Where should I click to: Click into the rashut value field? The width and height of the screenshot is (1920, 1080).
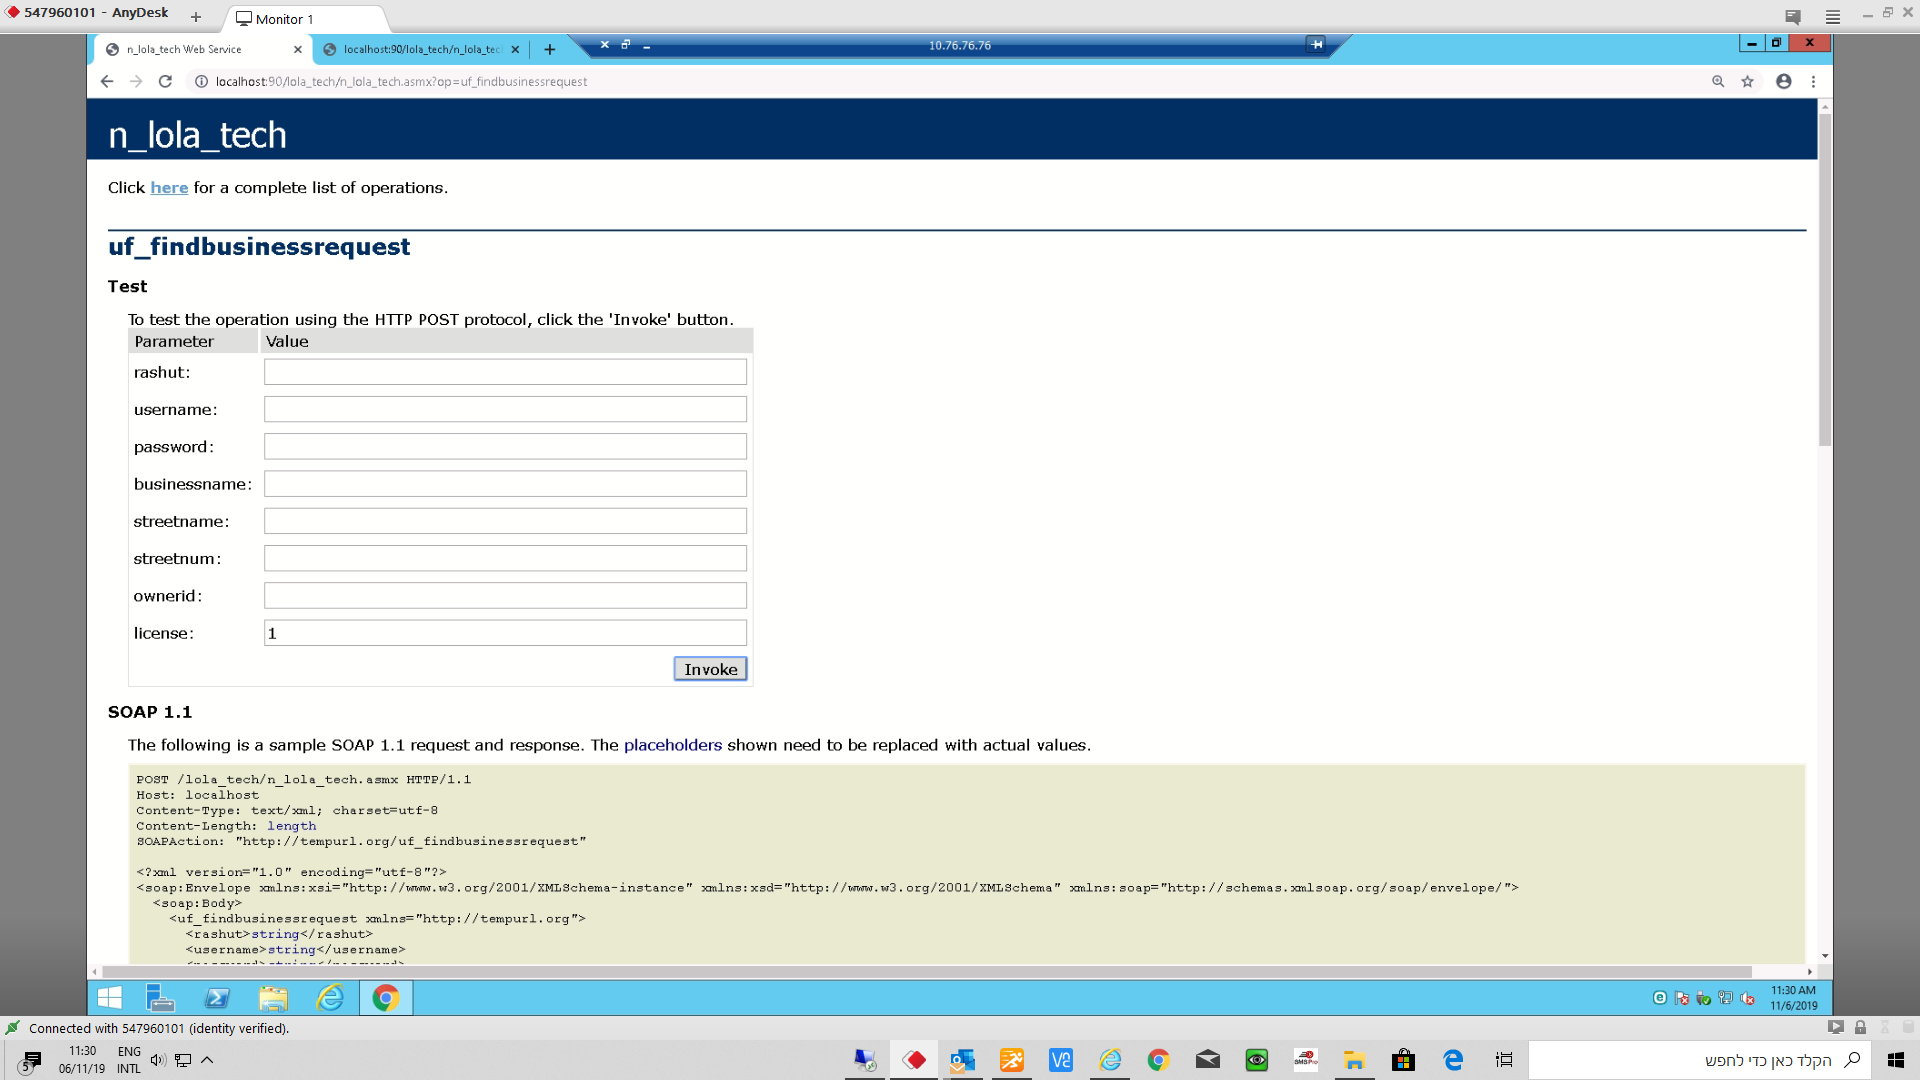pyautogui.click(x=505, y=372)
